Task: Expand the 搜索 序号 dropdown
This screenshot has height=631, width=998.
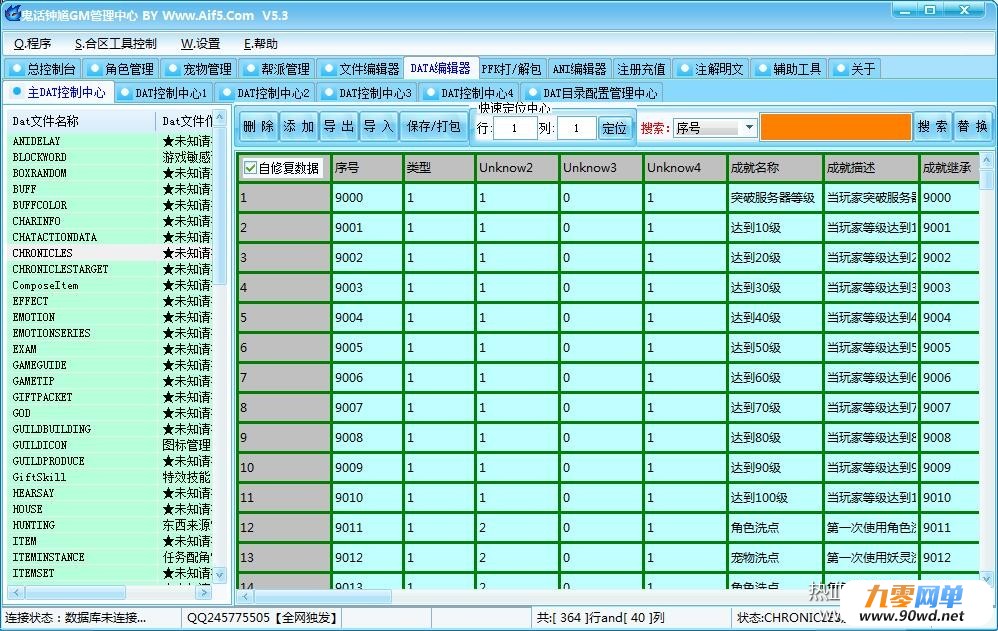Action: point(749,127)
